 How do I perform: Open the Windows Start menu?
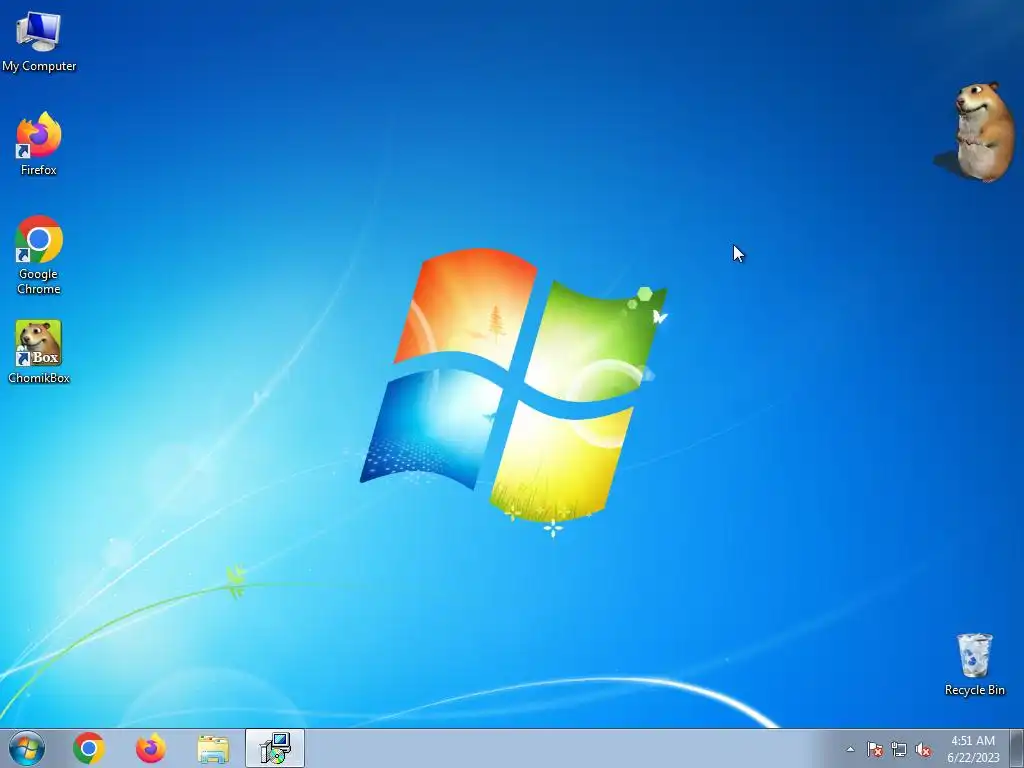(27, 748)
